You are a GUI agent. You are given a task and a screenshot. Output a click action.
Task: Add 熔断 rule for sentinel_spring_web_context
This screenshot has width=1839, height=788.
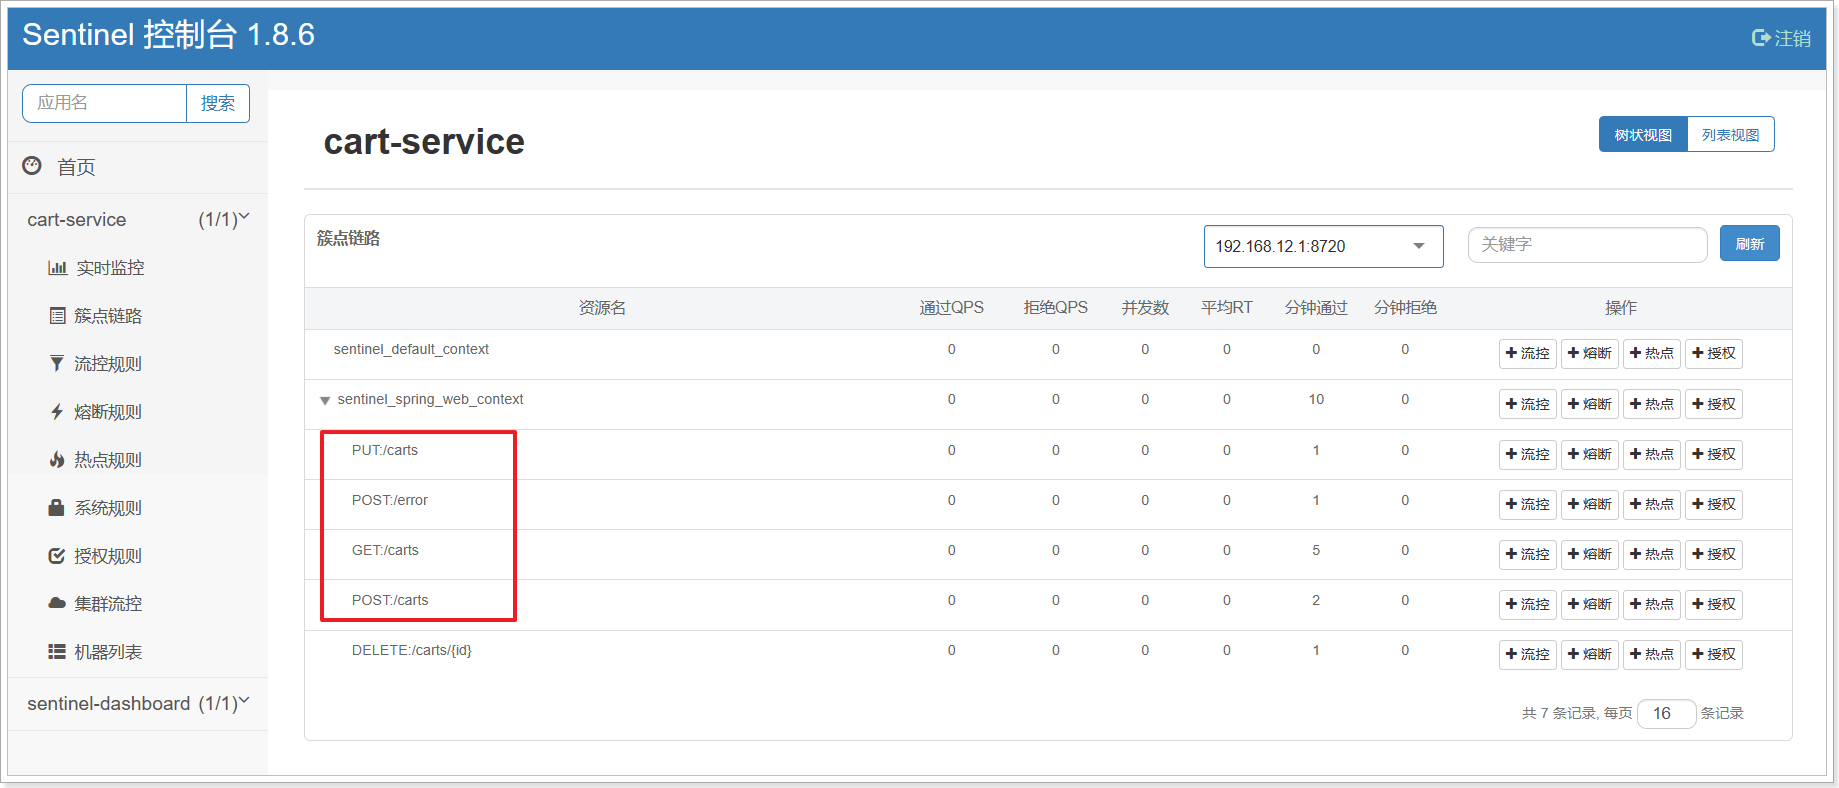pos(1589,404)
